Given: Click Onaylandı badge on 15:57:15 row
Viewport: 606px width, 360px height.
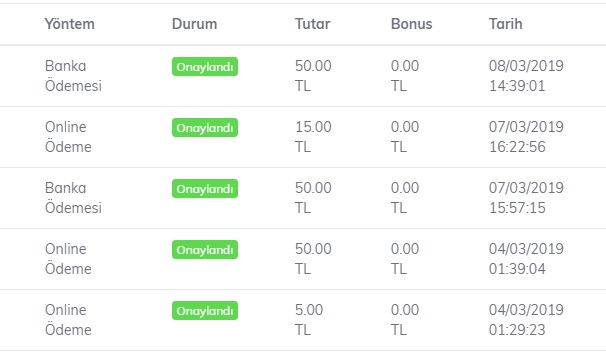Looking at the screenshot, I should [x=205, y=189].
